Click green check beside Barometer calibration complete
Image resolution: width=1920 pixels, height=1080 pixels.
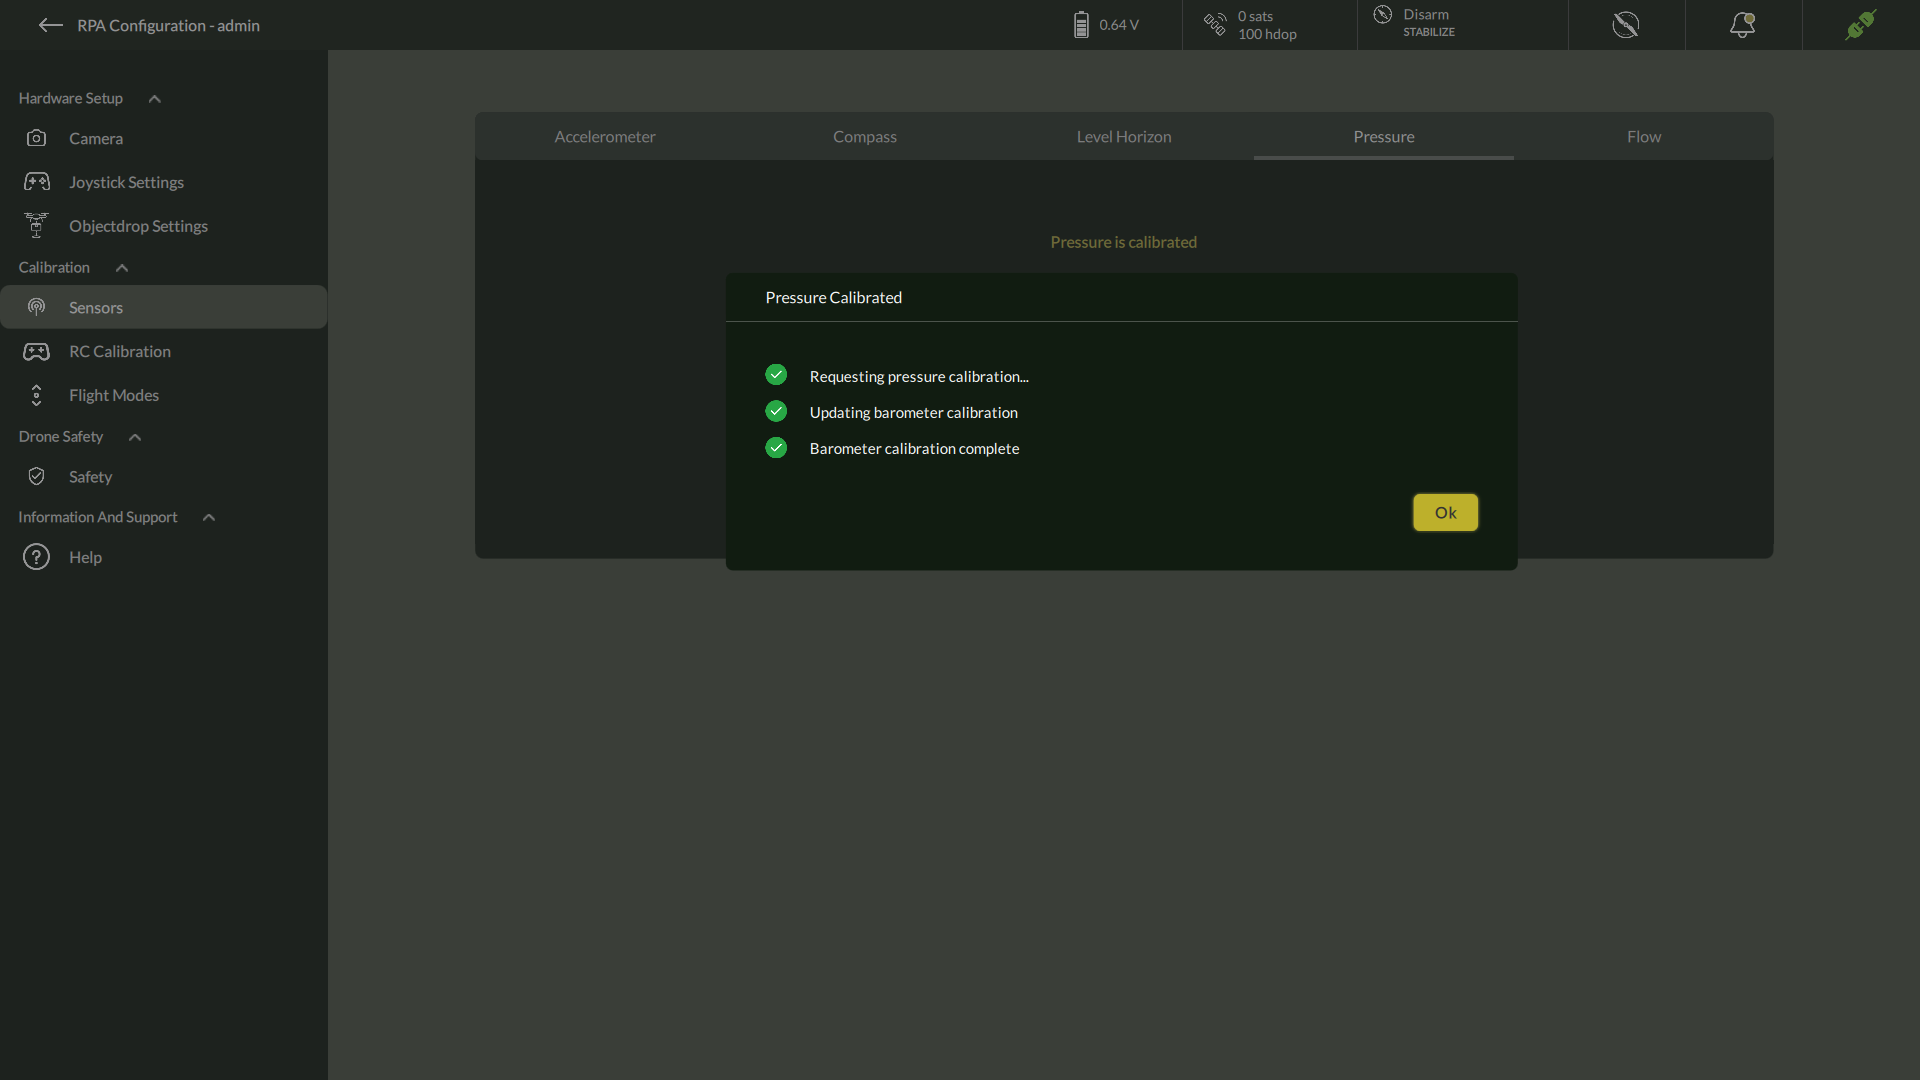[x=776, y=447]
